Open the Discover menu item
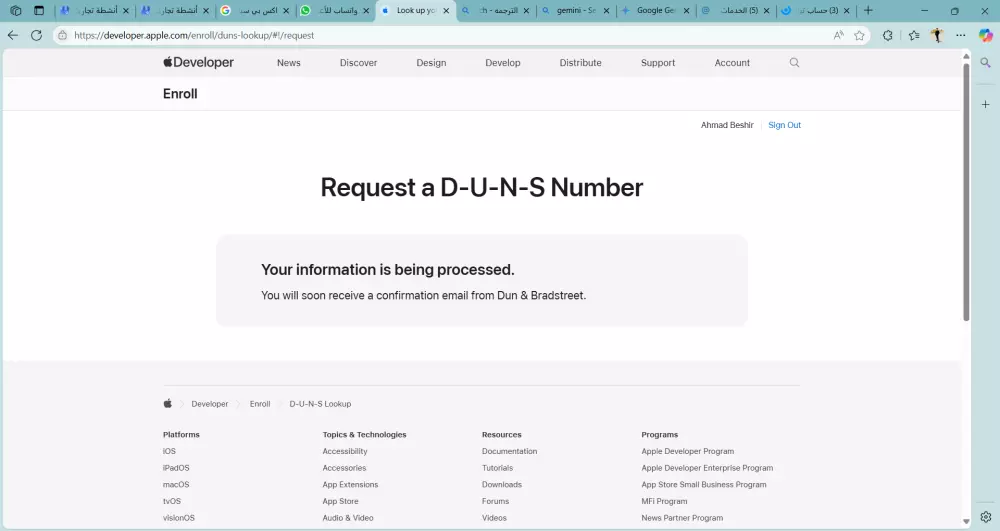 (358, 62)
